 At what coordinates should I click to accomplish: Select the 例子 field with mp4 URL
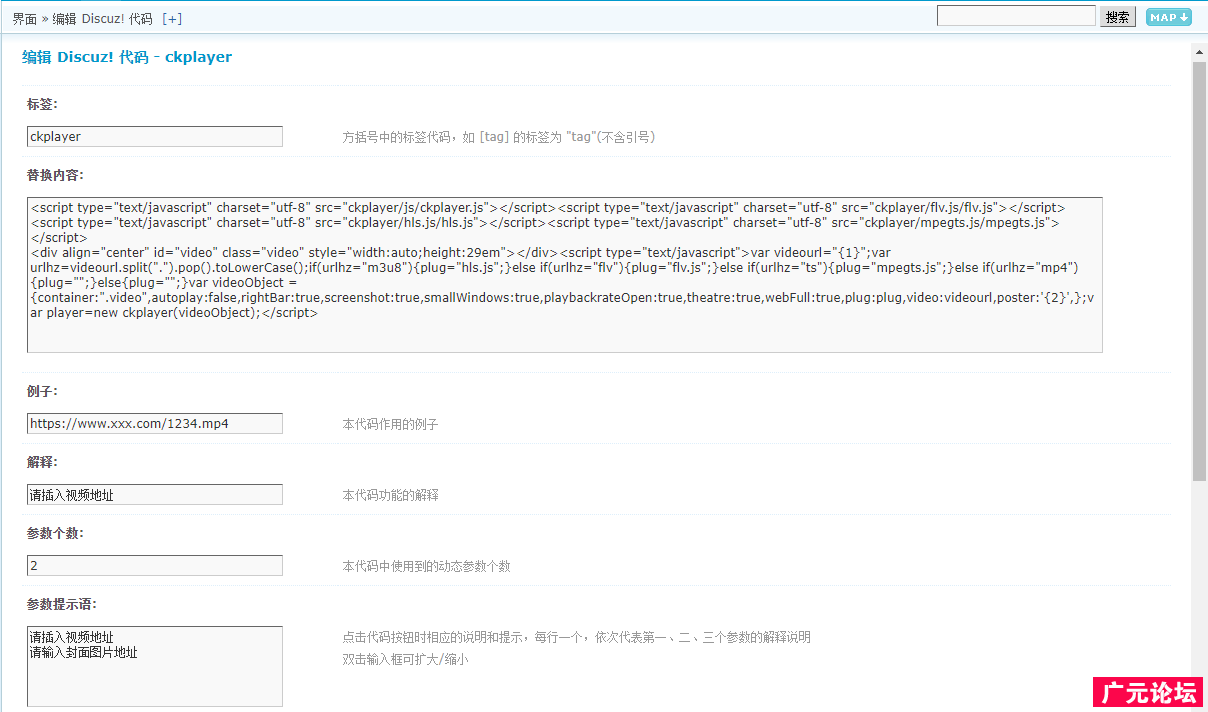(155, 424)
